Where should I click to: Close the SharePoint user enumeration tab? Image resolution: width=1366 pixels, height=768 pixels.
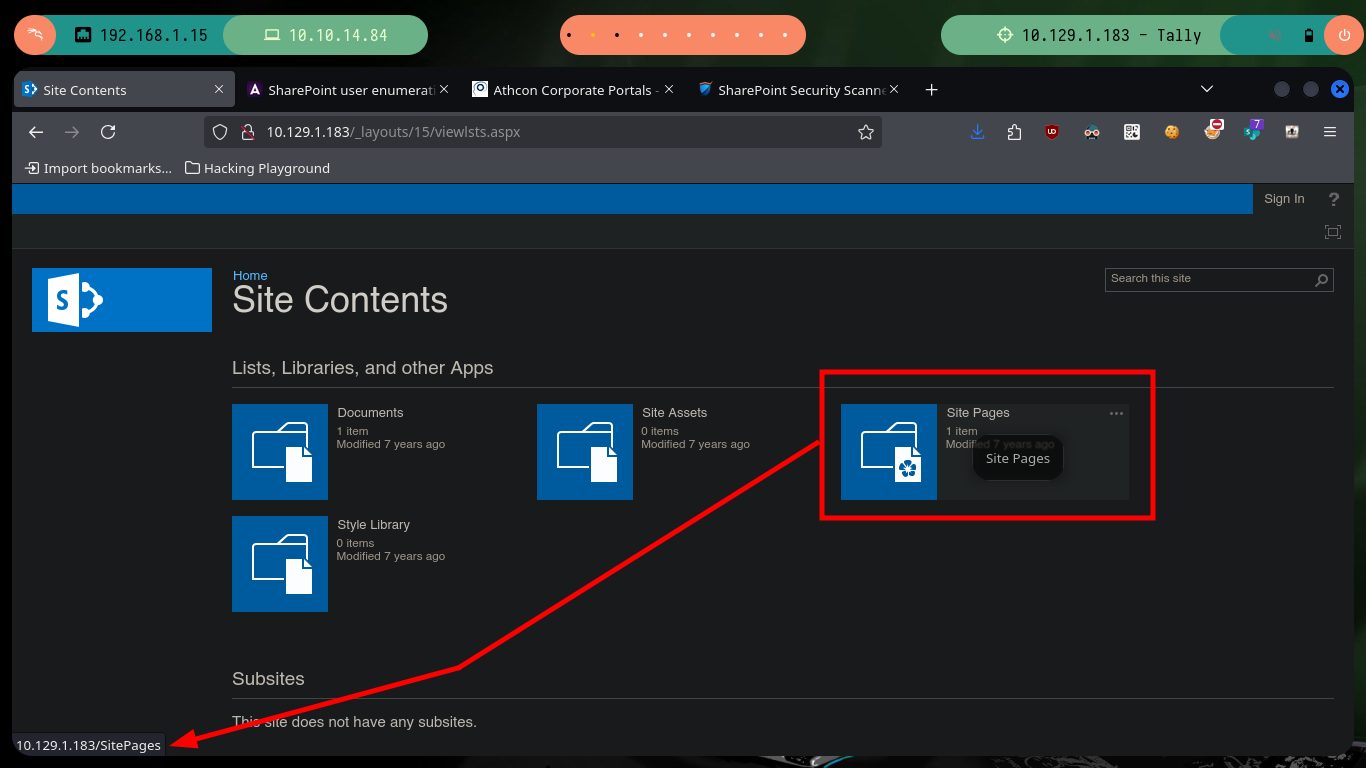(444, 89)
